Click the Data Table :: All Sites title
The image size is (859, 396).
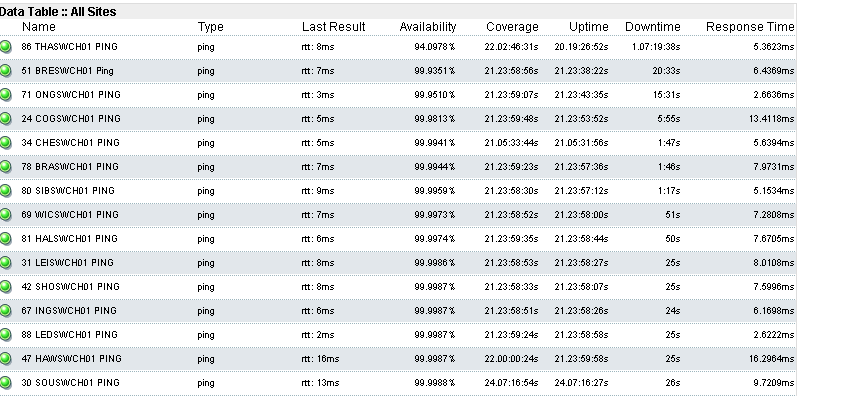pyautogui.click(x=58, y=12)
